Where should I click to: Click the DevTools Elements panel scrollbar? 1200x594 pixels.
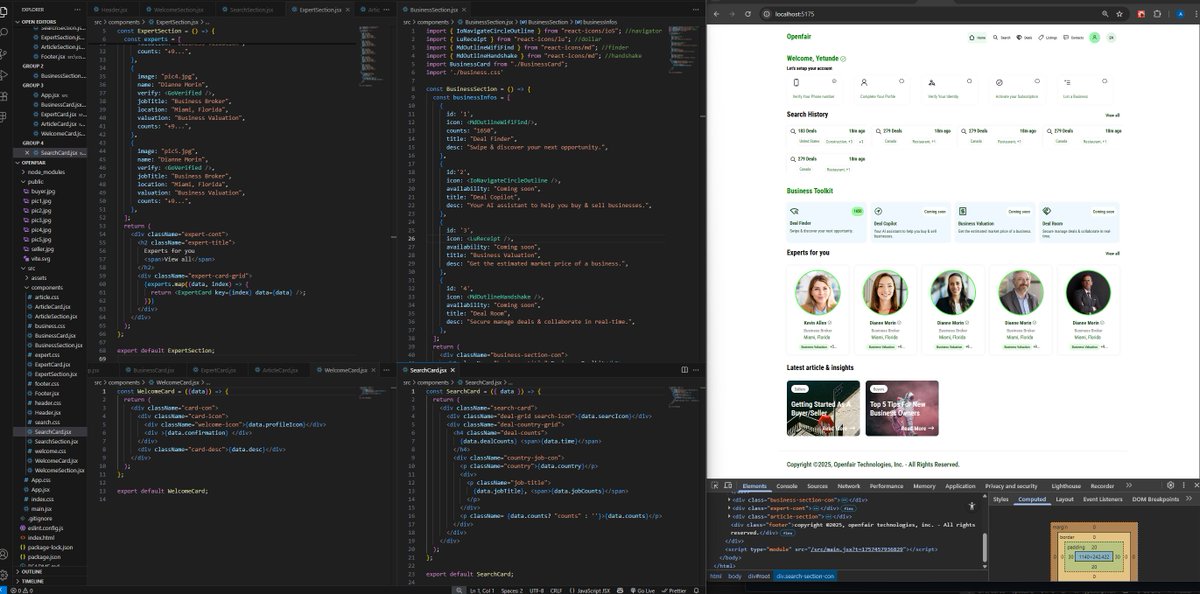click(985, 548)
